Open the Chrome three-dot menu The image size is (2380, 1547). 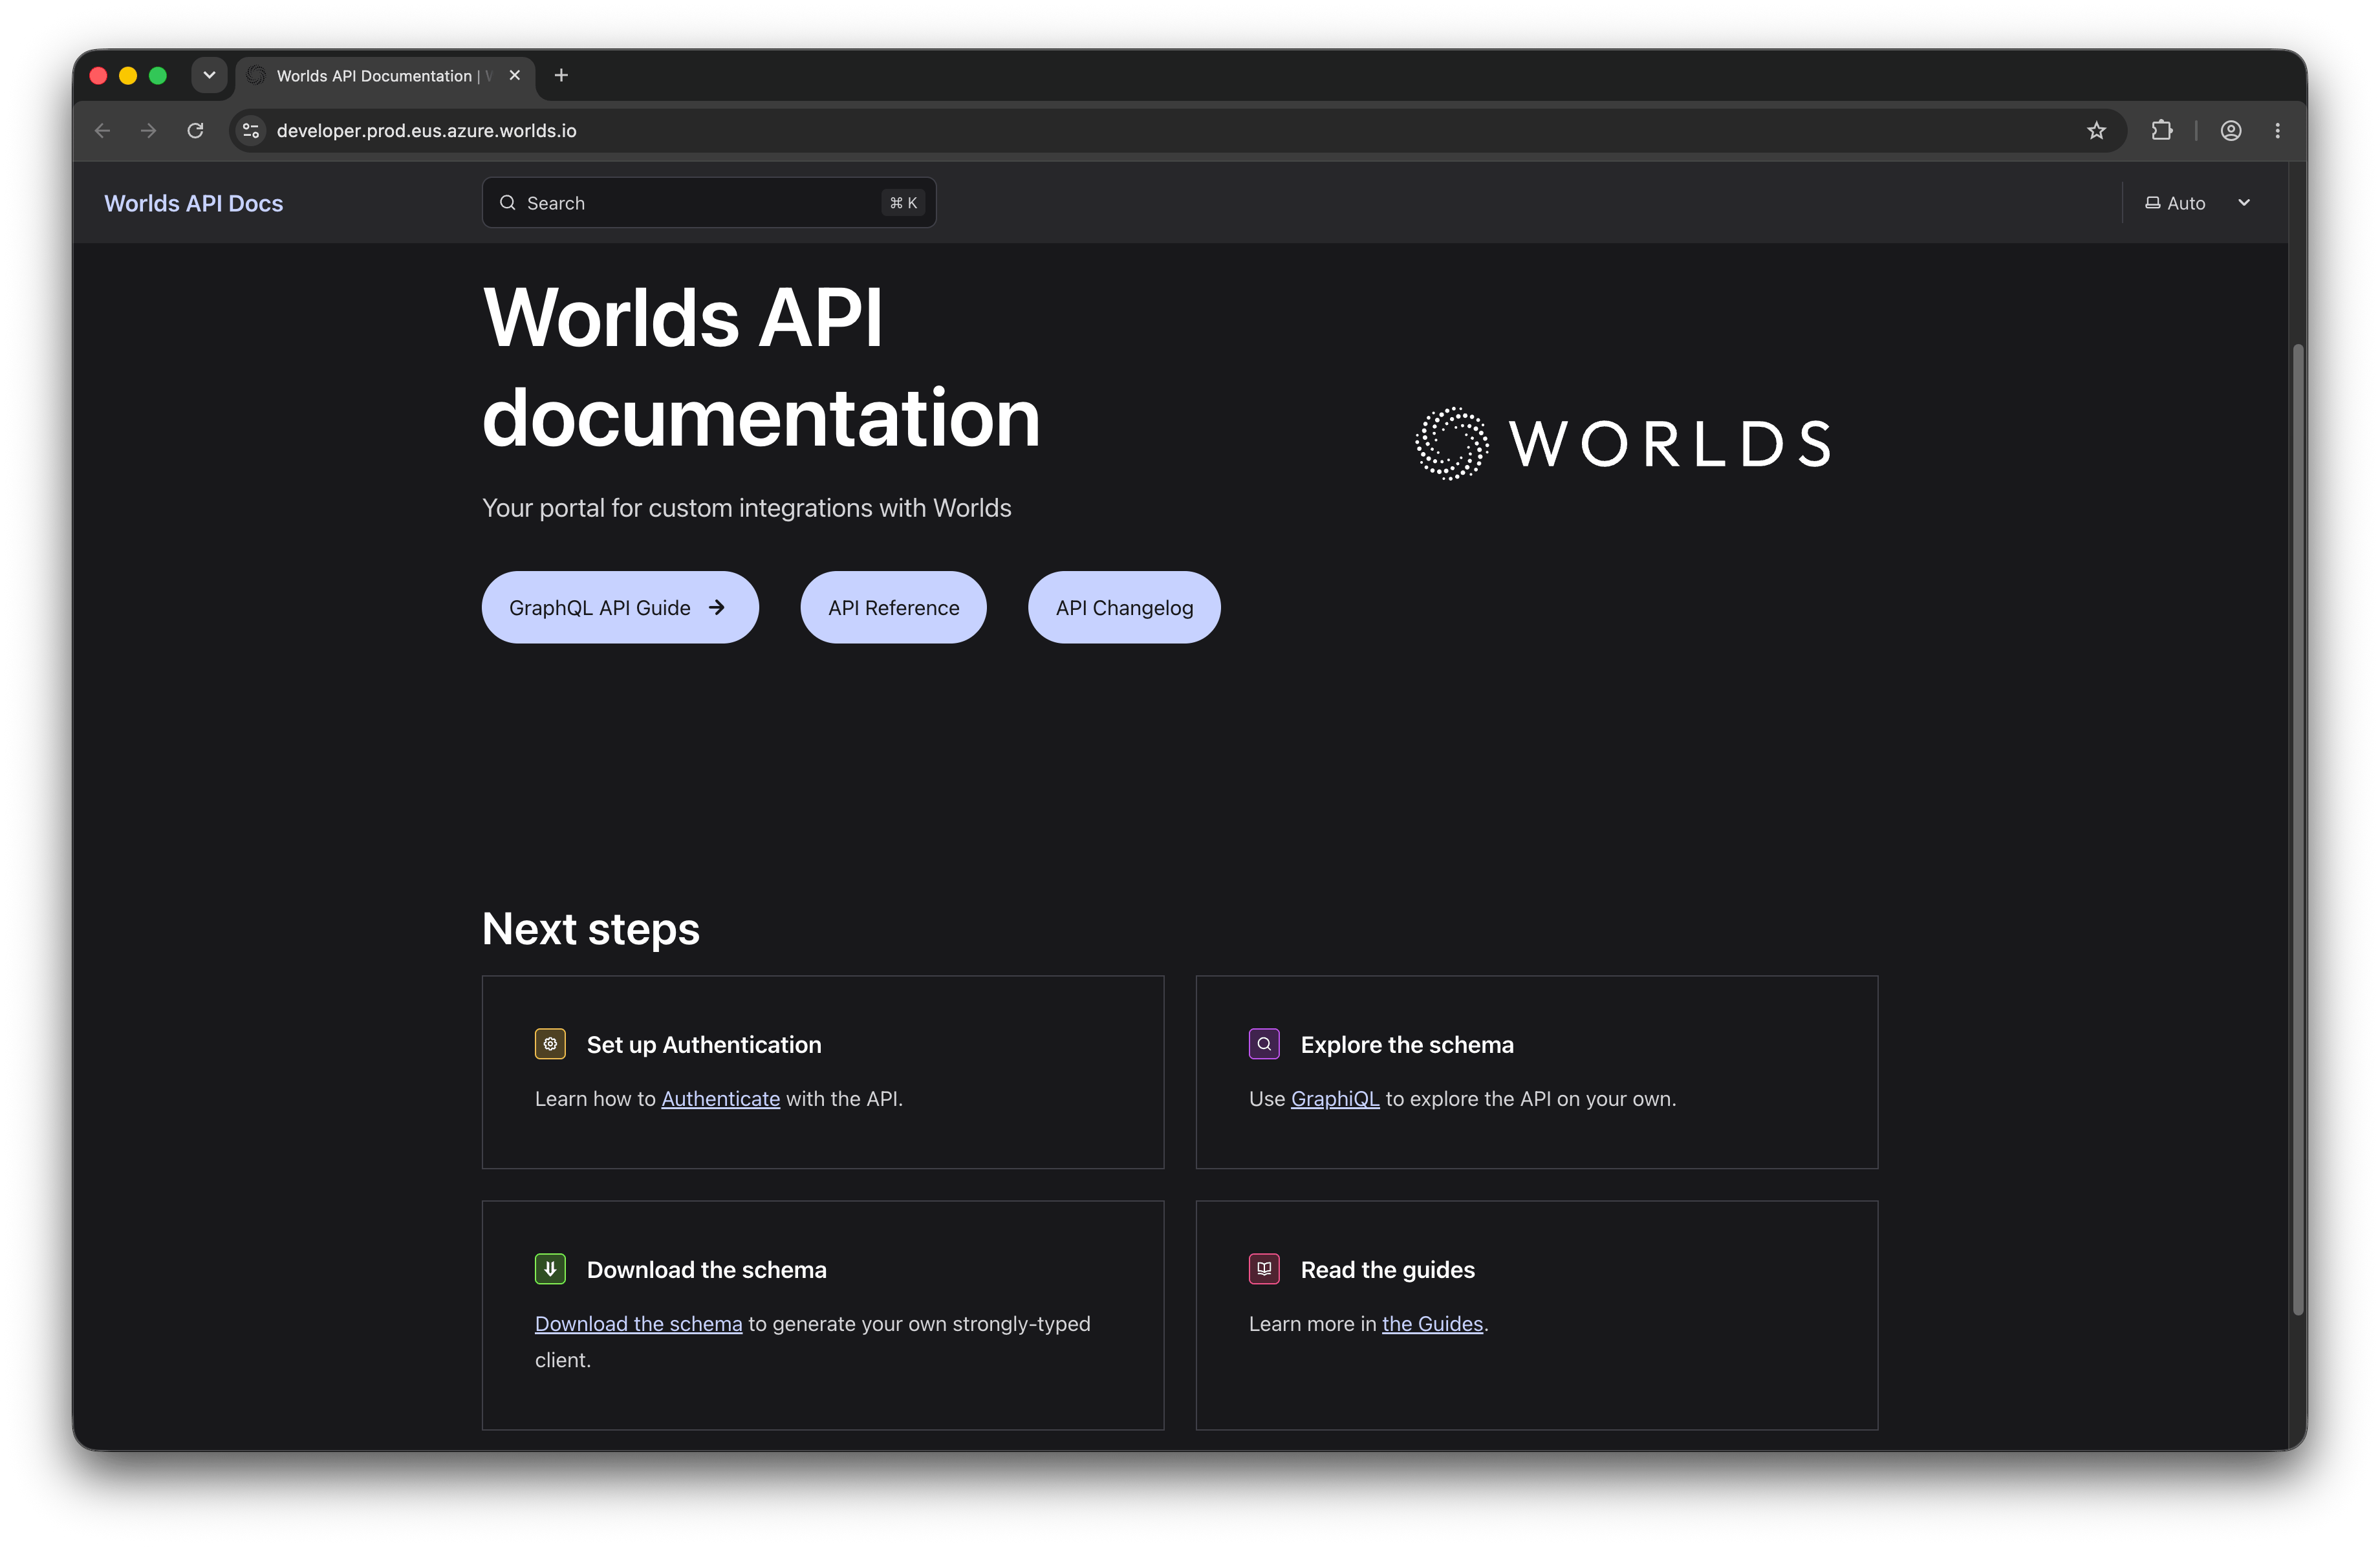coord(2277,131)
